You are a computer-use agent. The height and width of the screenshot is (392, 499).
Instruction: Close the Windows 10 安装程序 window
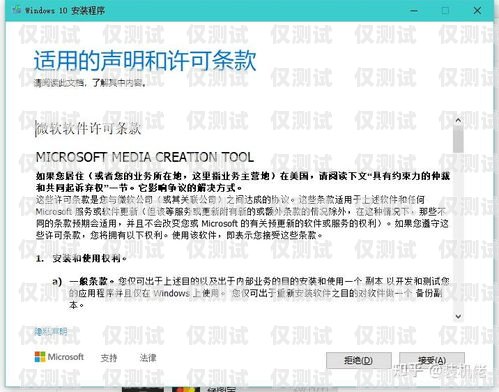click(x=477, y=11)
